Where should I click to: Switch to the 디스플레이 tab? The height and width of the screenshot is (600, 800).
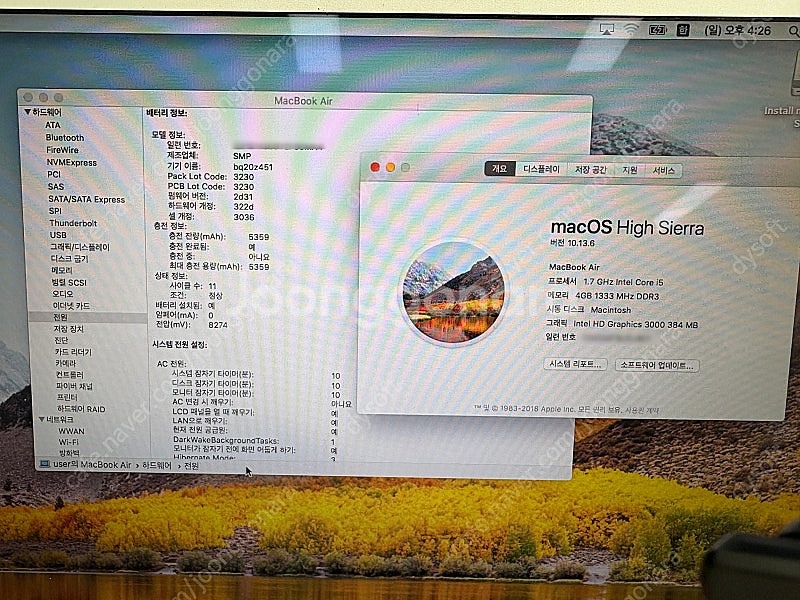(x=541, y=169)
